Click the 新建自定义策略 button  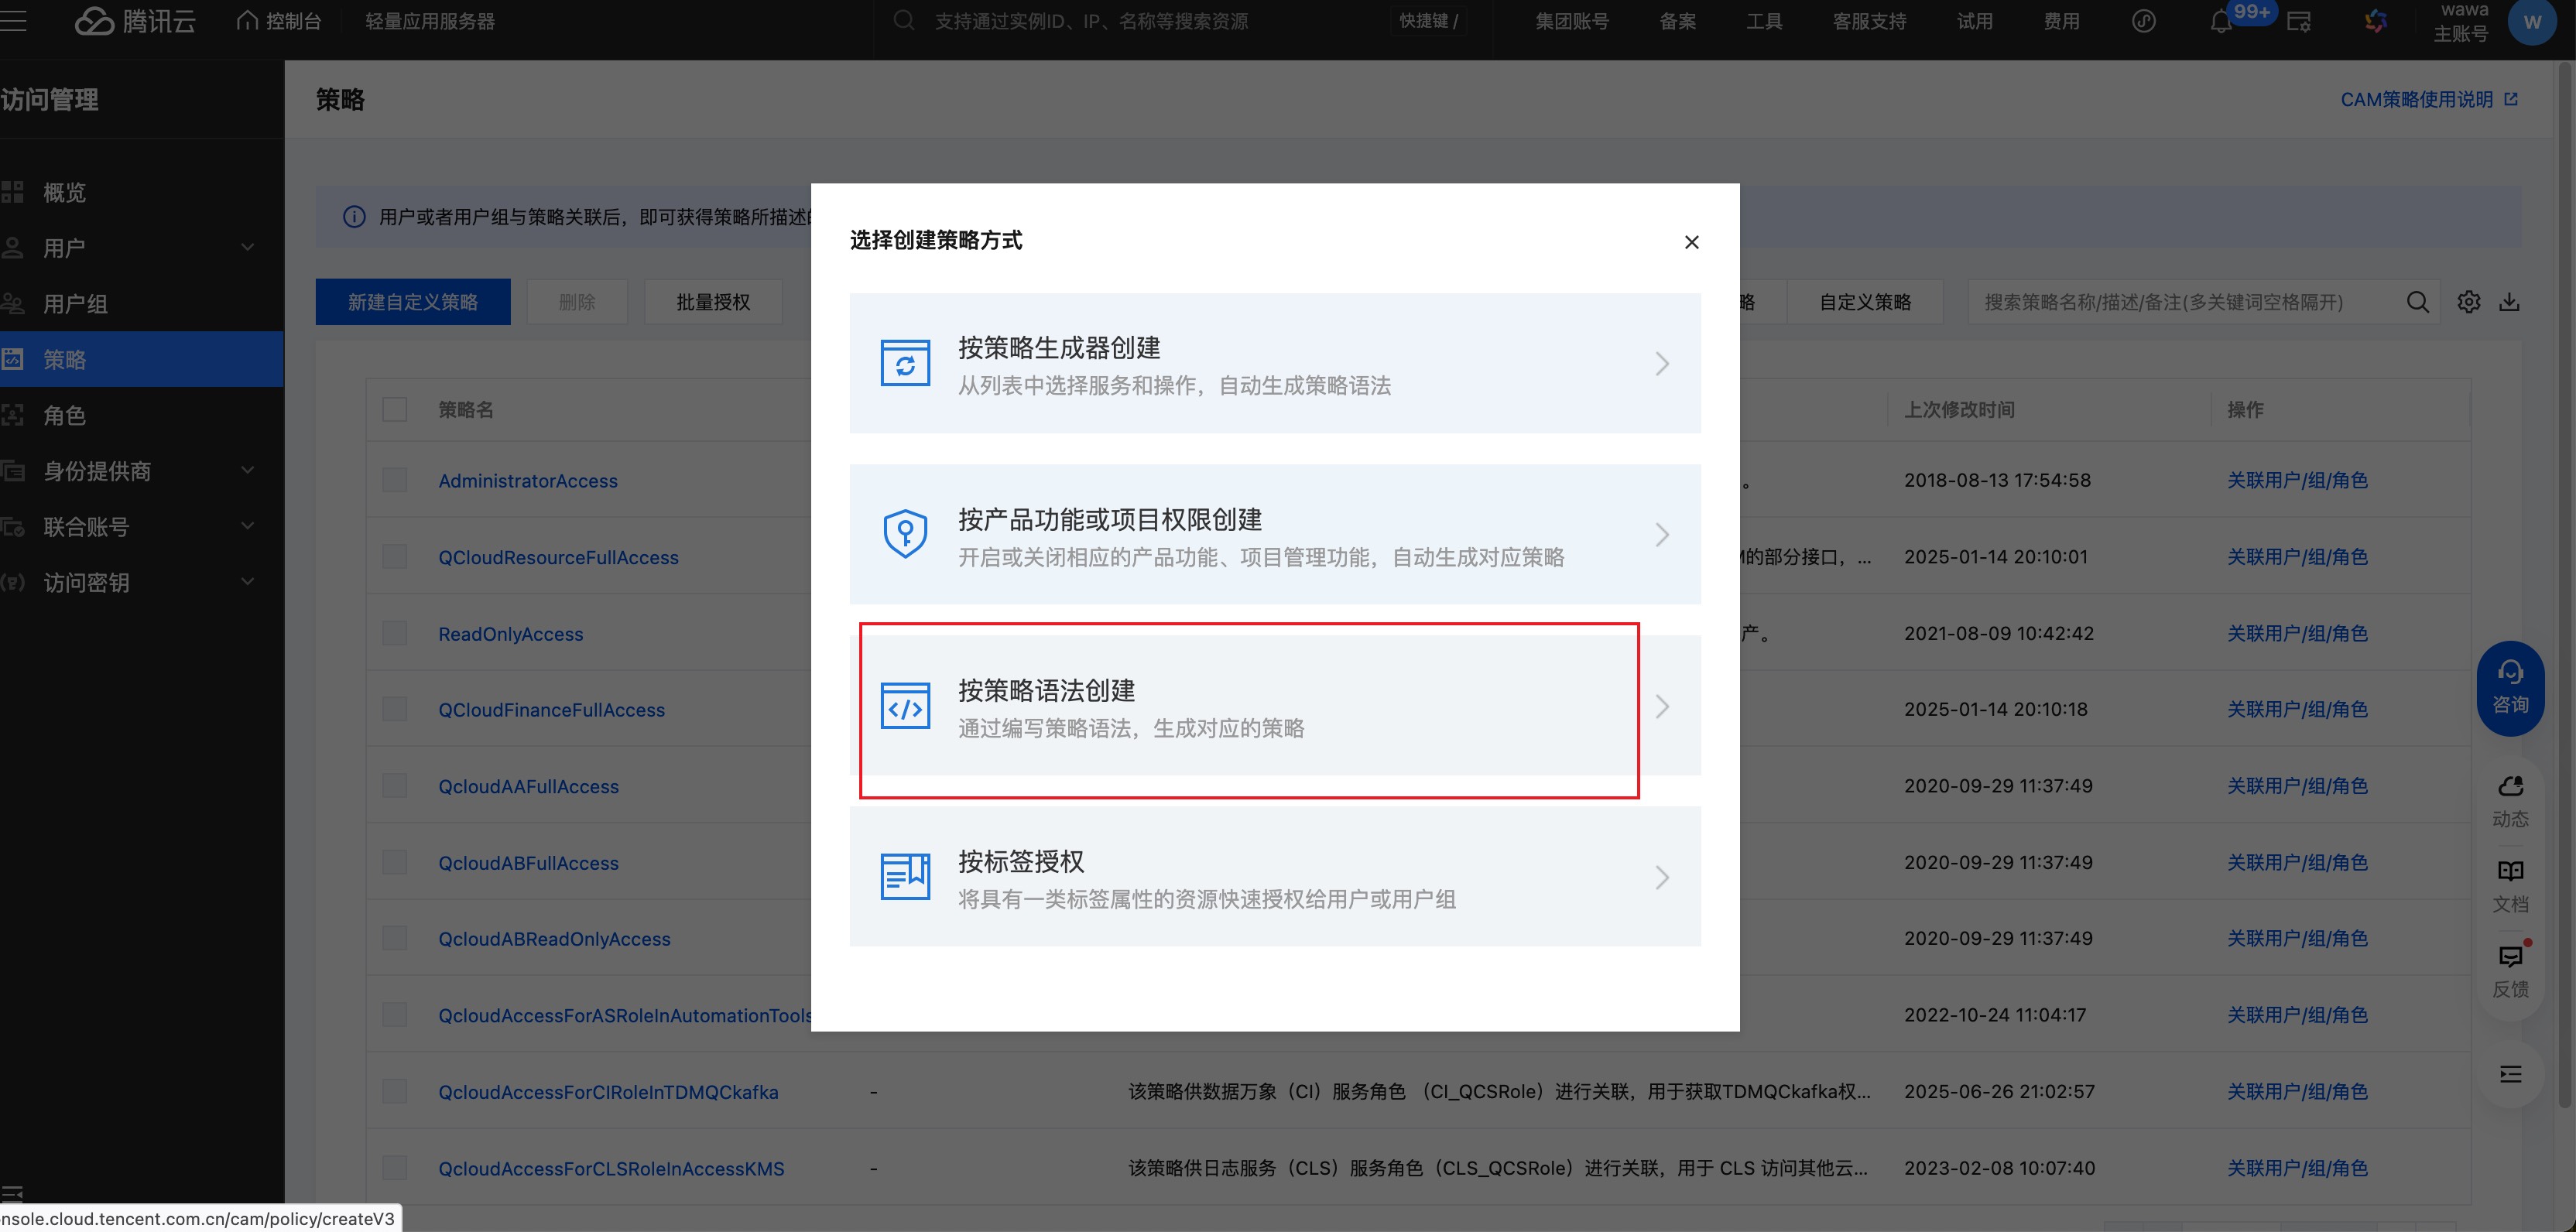413,302
